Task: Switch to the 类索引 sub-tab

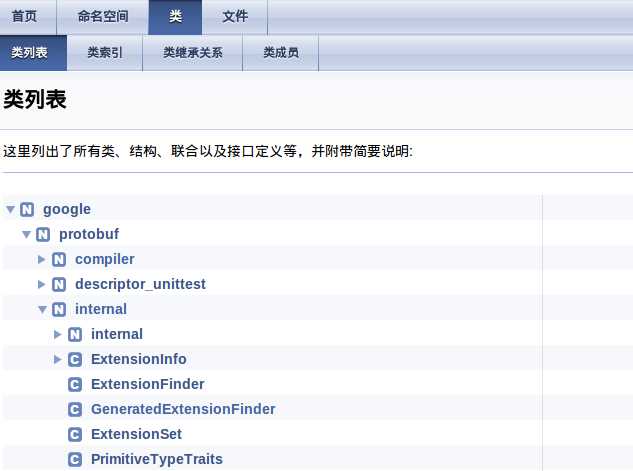Action: point(105,53)
